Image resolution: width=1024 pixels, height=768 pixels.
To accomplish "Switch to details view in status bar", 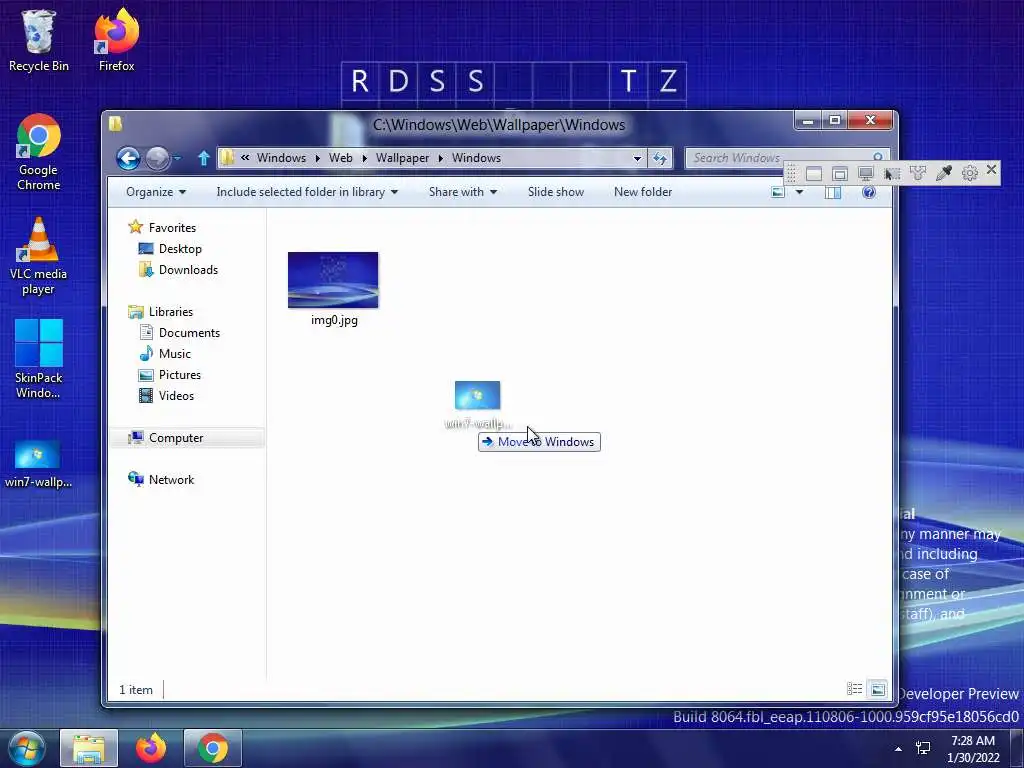I will pos(854,689).
